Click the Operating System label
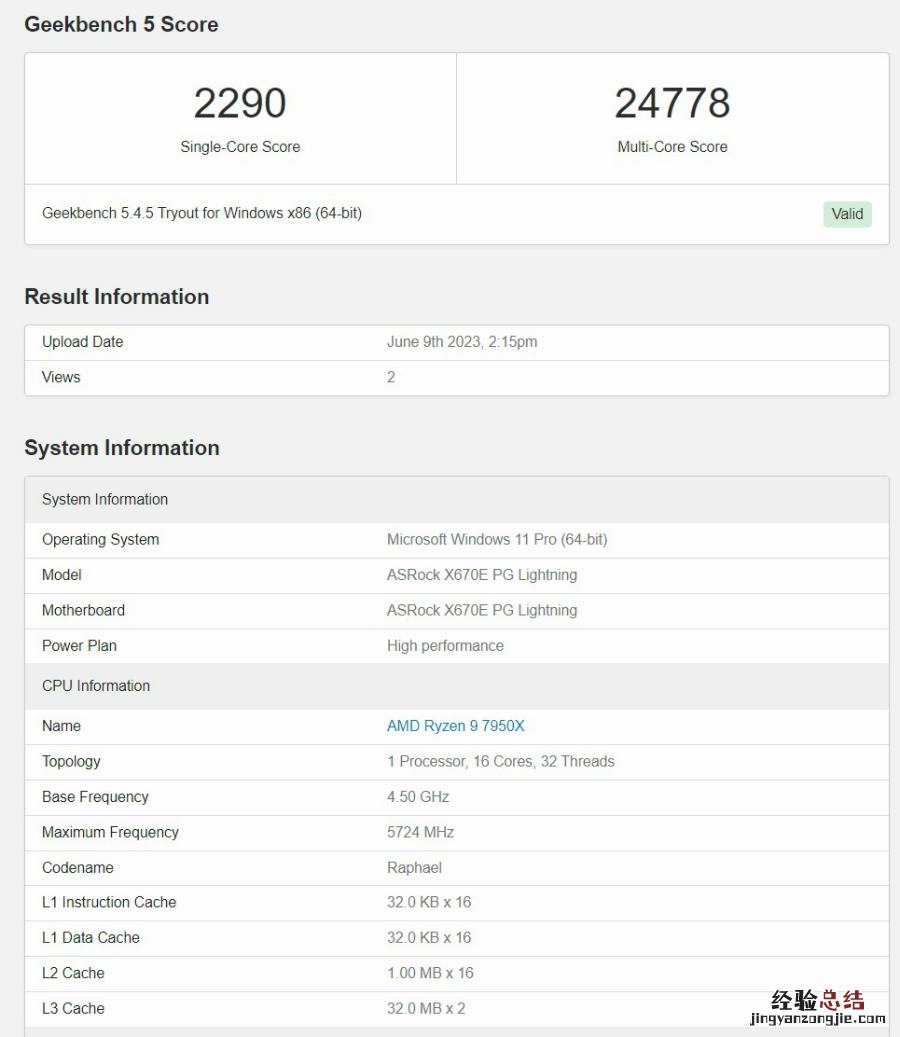900x1037 pixels. [x=101, y=540]
